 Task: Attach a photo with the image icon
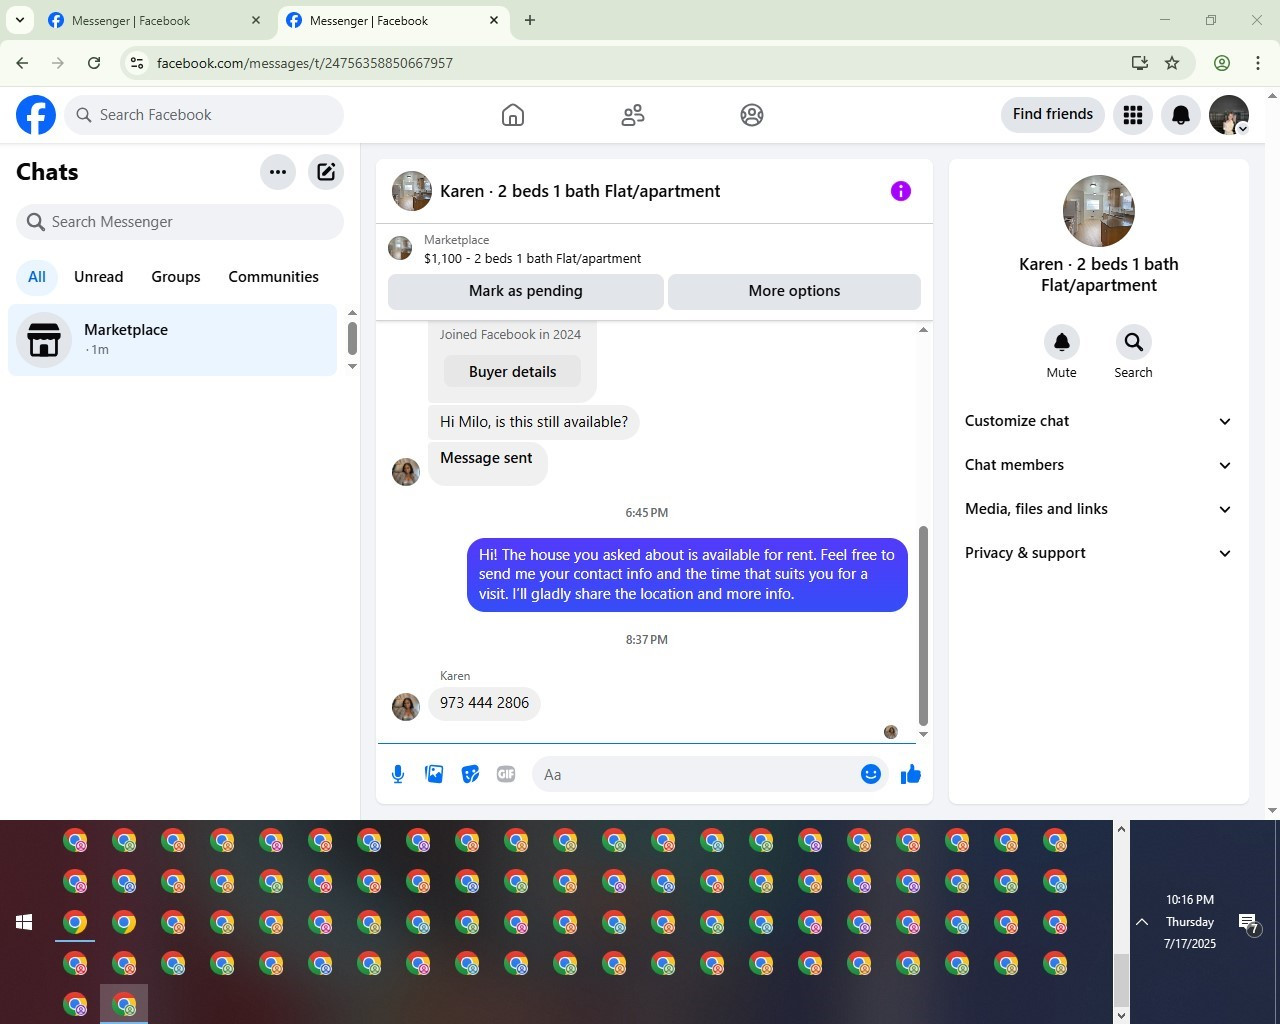[x=434, y=774]
